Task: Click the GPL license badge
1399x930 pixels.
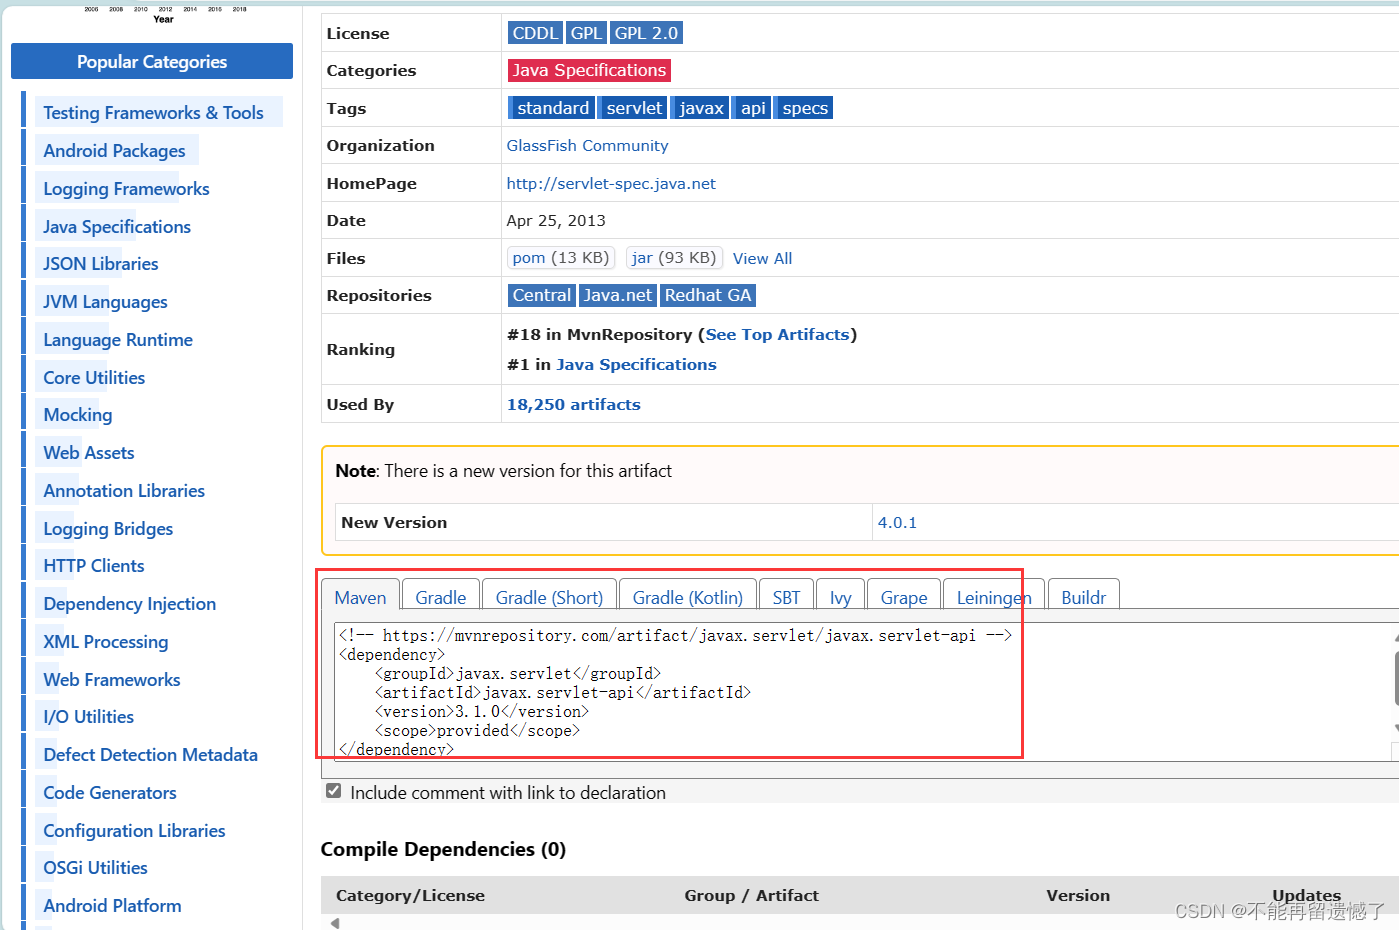Action: [x=586, y=33]
